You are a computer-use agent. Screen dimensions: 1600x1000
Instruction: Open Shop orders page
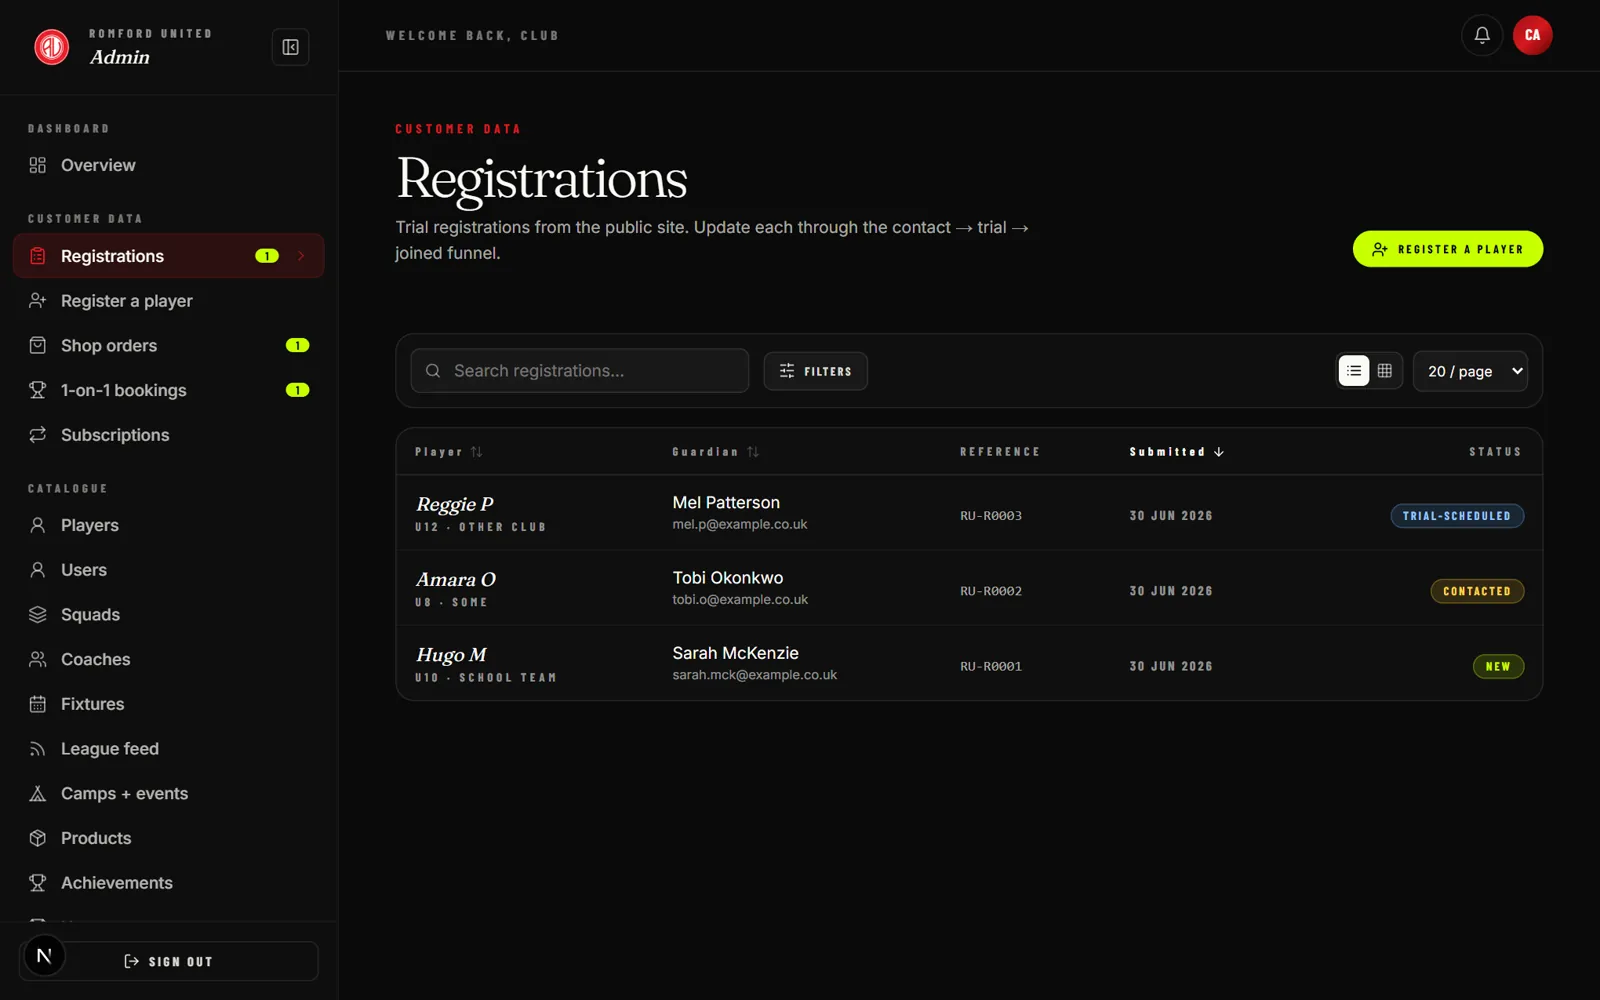pos(168,345)
